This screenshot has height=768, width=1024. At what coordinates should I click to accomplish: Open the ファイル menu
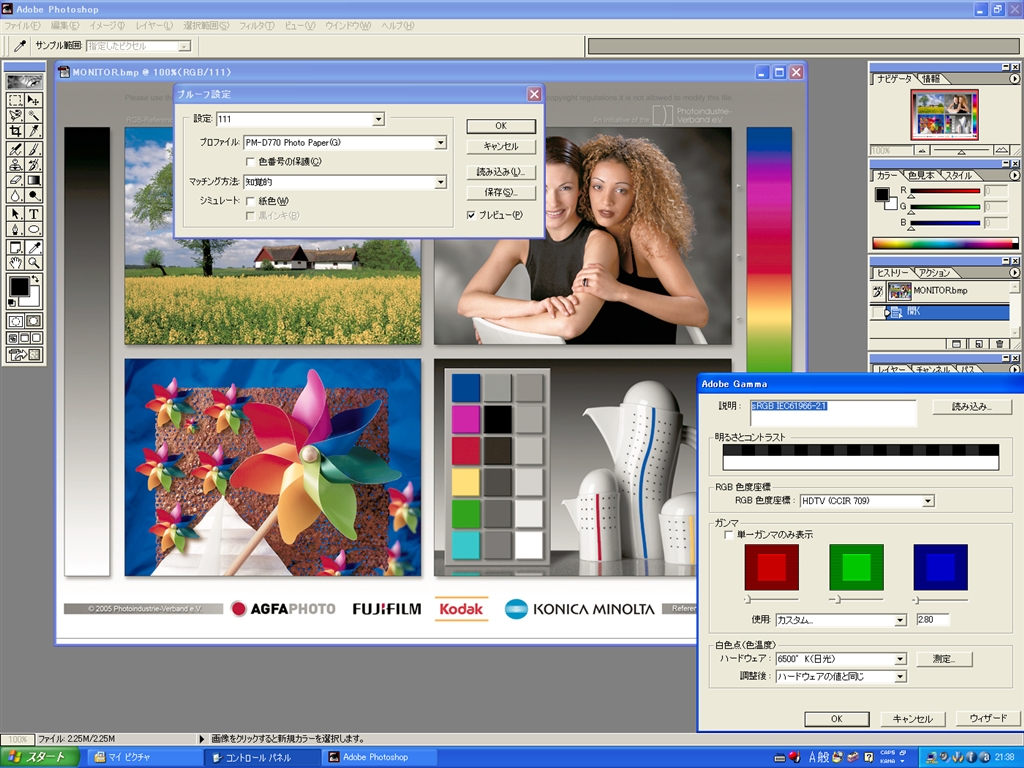click(22, 25)
